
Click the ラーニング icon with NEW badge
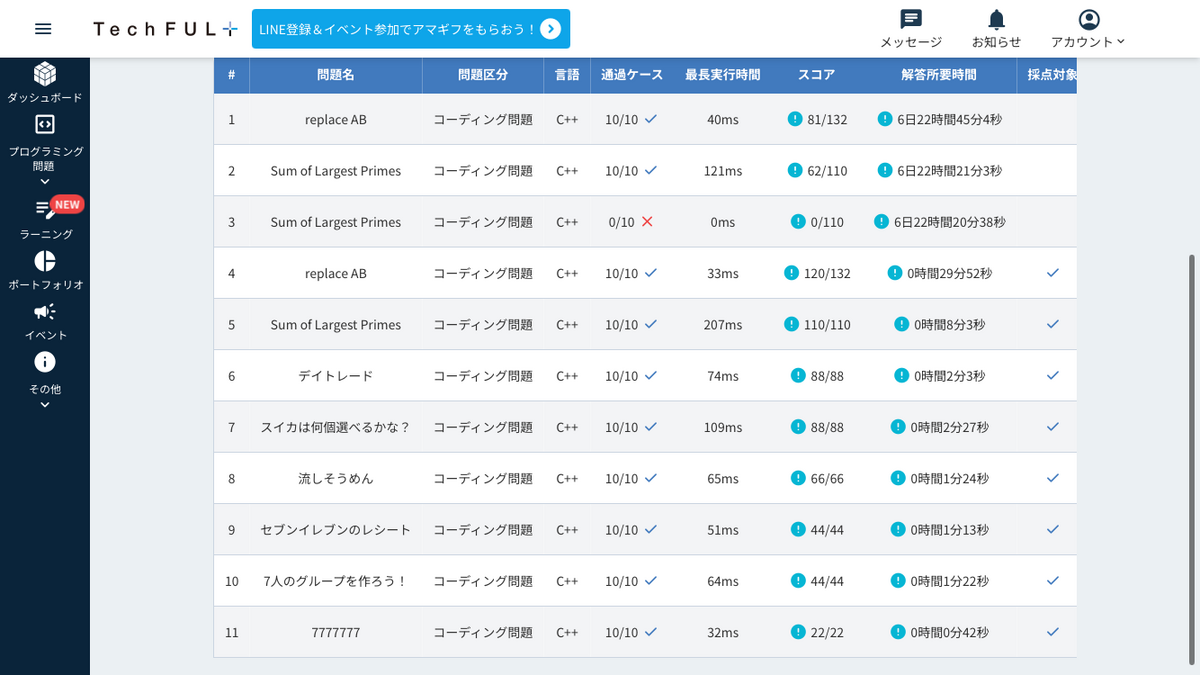point(45,209)
